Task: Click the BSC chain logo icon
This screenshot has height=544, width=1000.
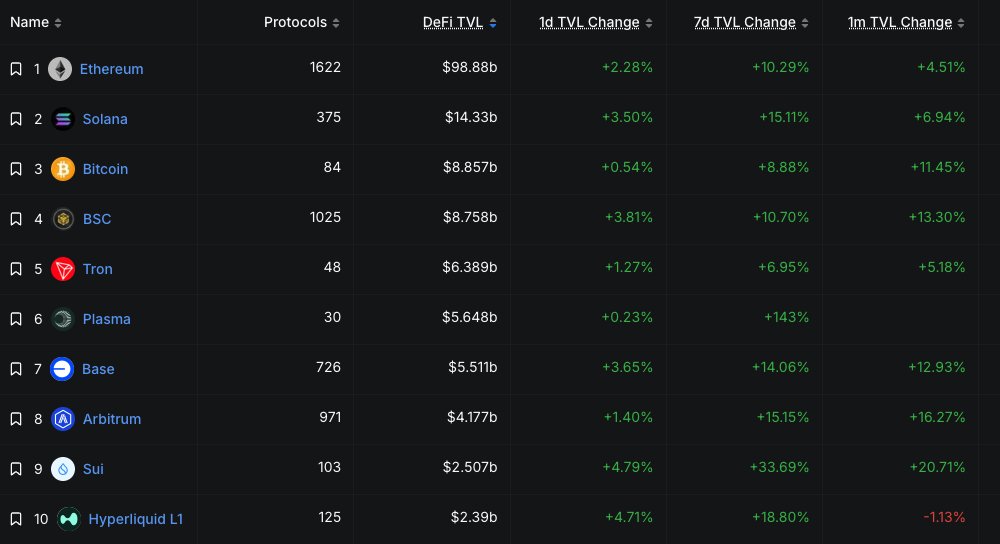Action: [63, 219]
